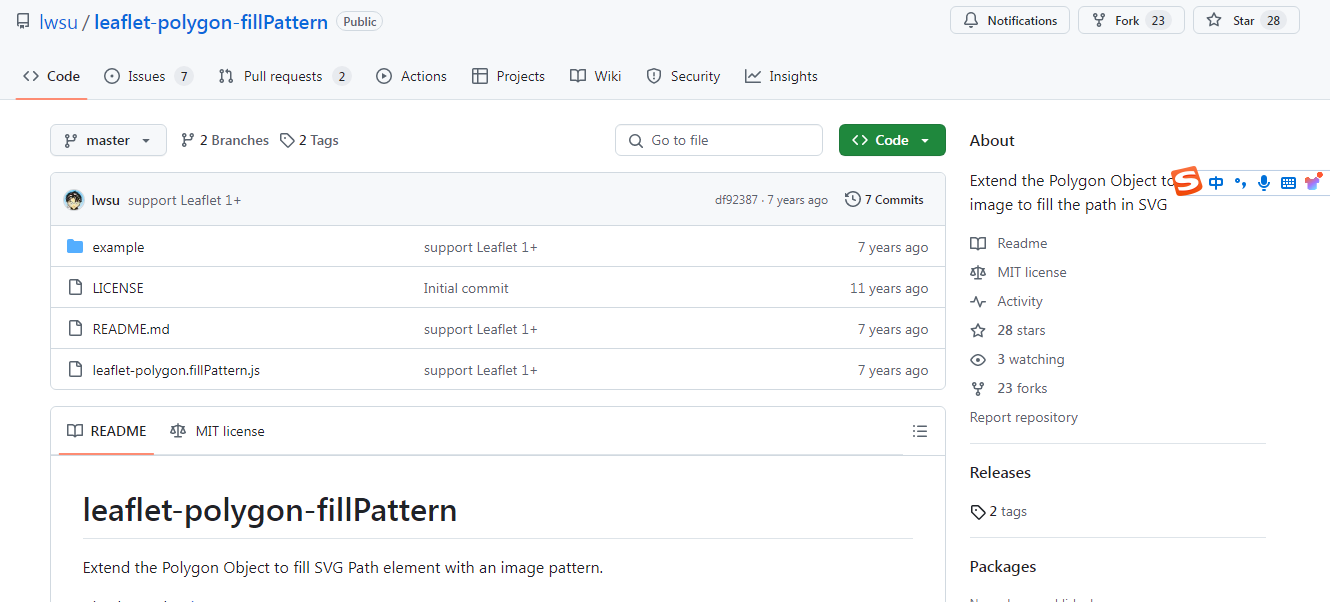Open the README outline list icon
The width and height of the screenshot is (1330, 602).
[920, 431]
